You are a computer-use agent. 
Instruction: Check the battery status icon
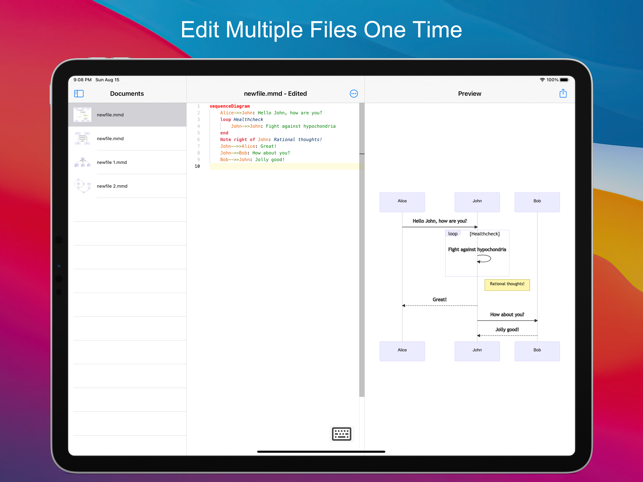[564, 80]
